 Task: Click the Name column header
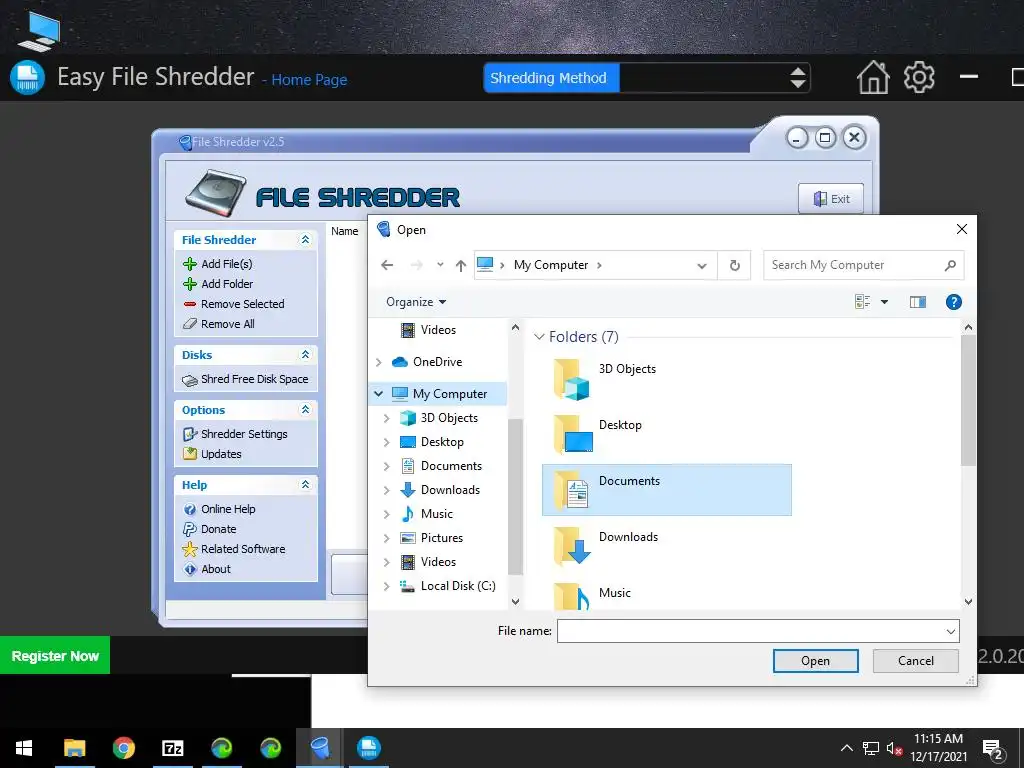(345, 231)
